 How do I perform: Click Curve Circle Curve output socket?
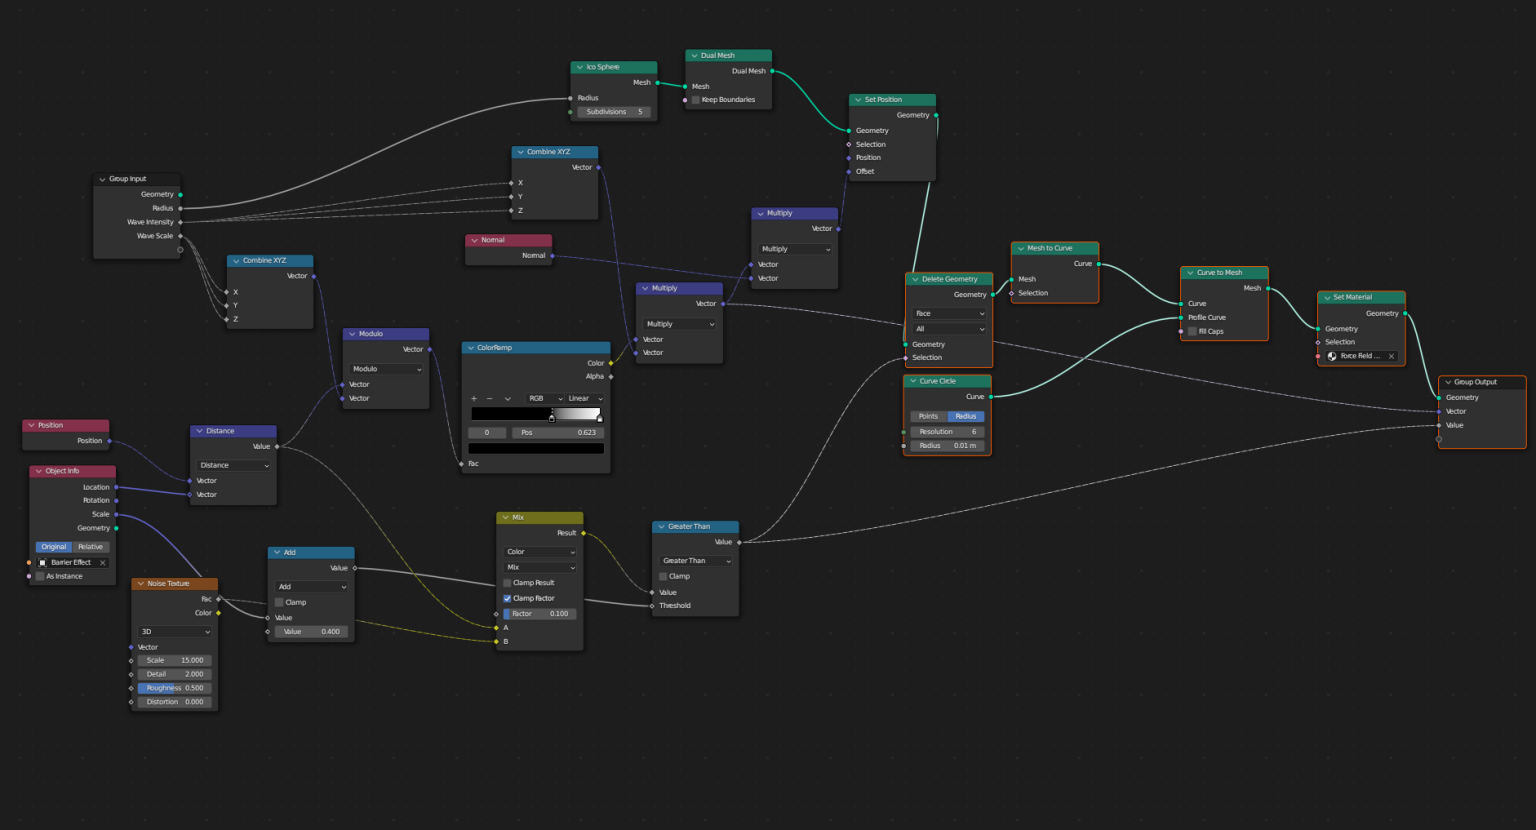pos(991,397)
